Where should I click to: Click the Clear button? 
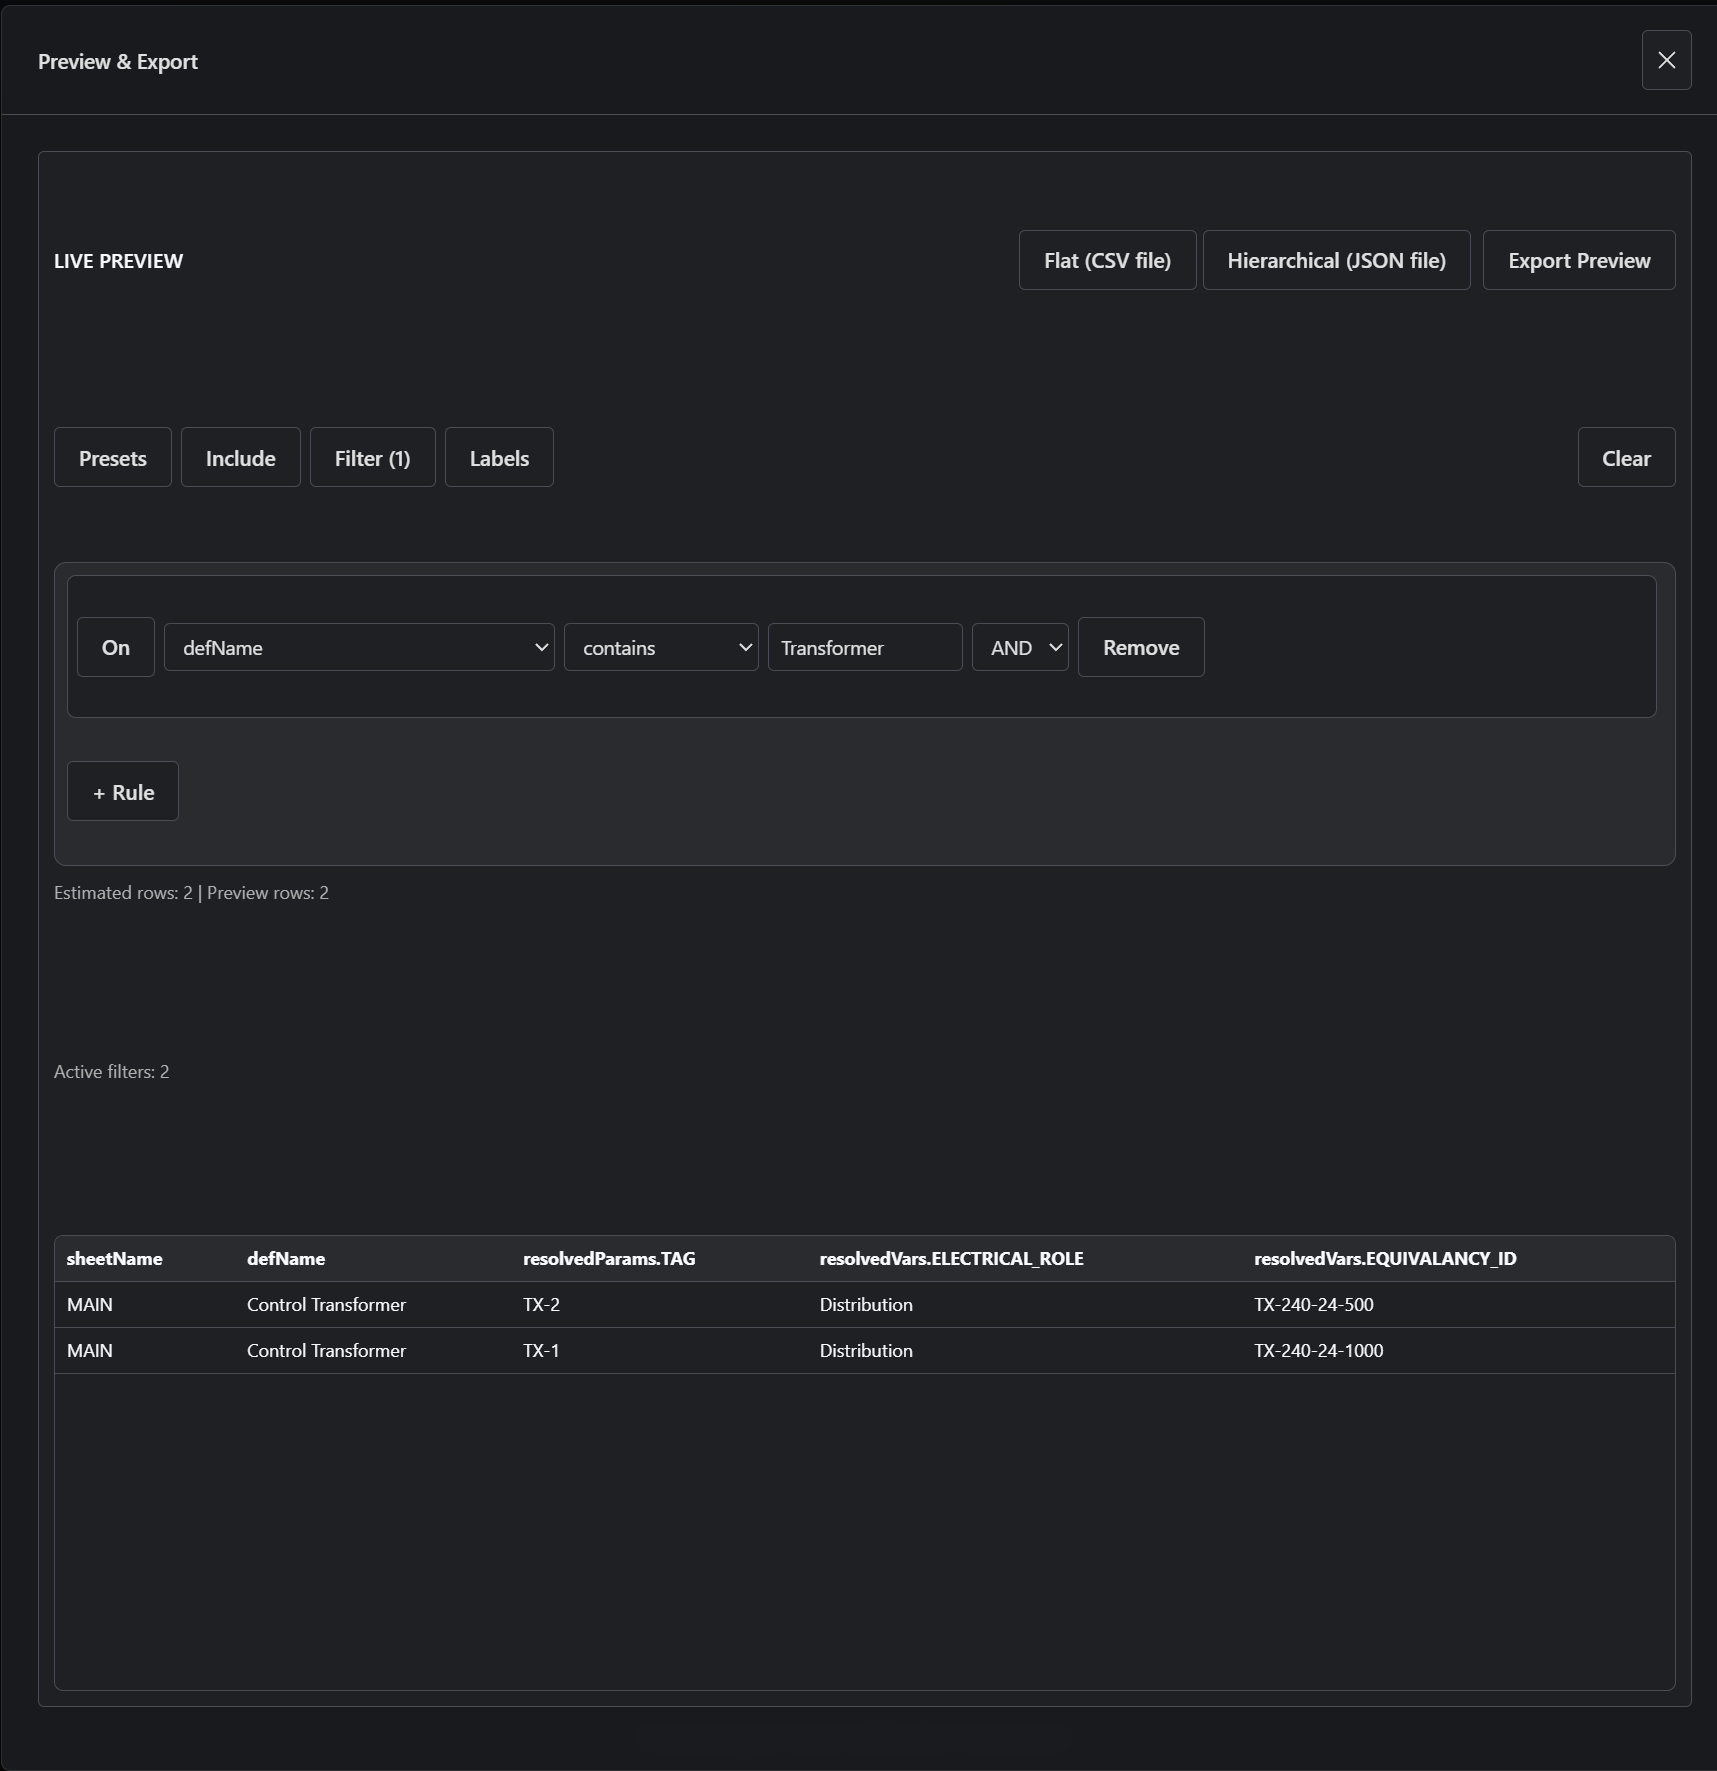[1626, 458]
